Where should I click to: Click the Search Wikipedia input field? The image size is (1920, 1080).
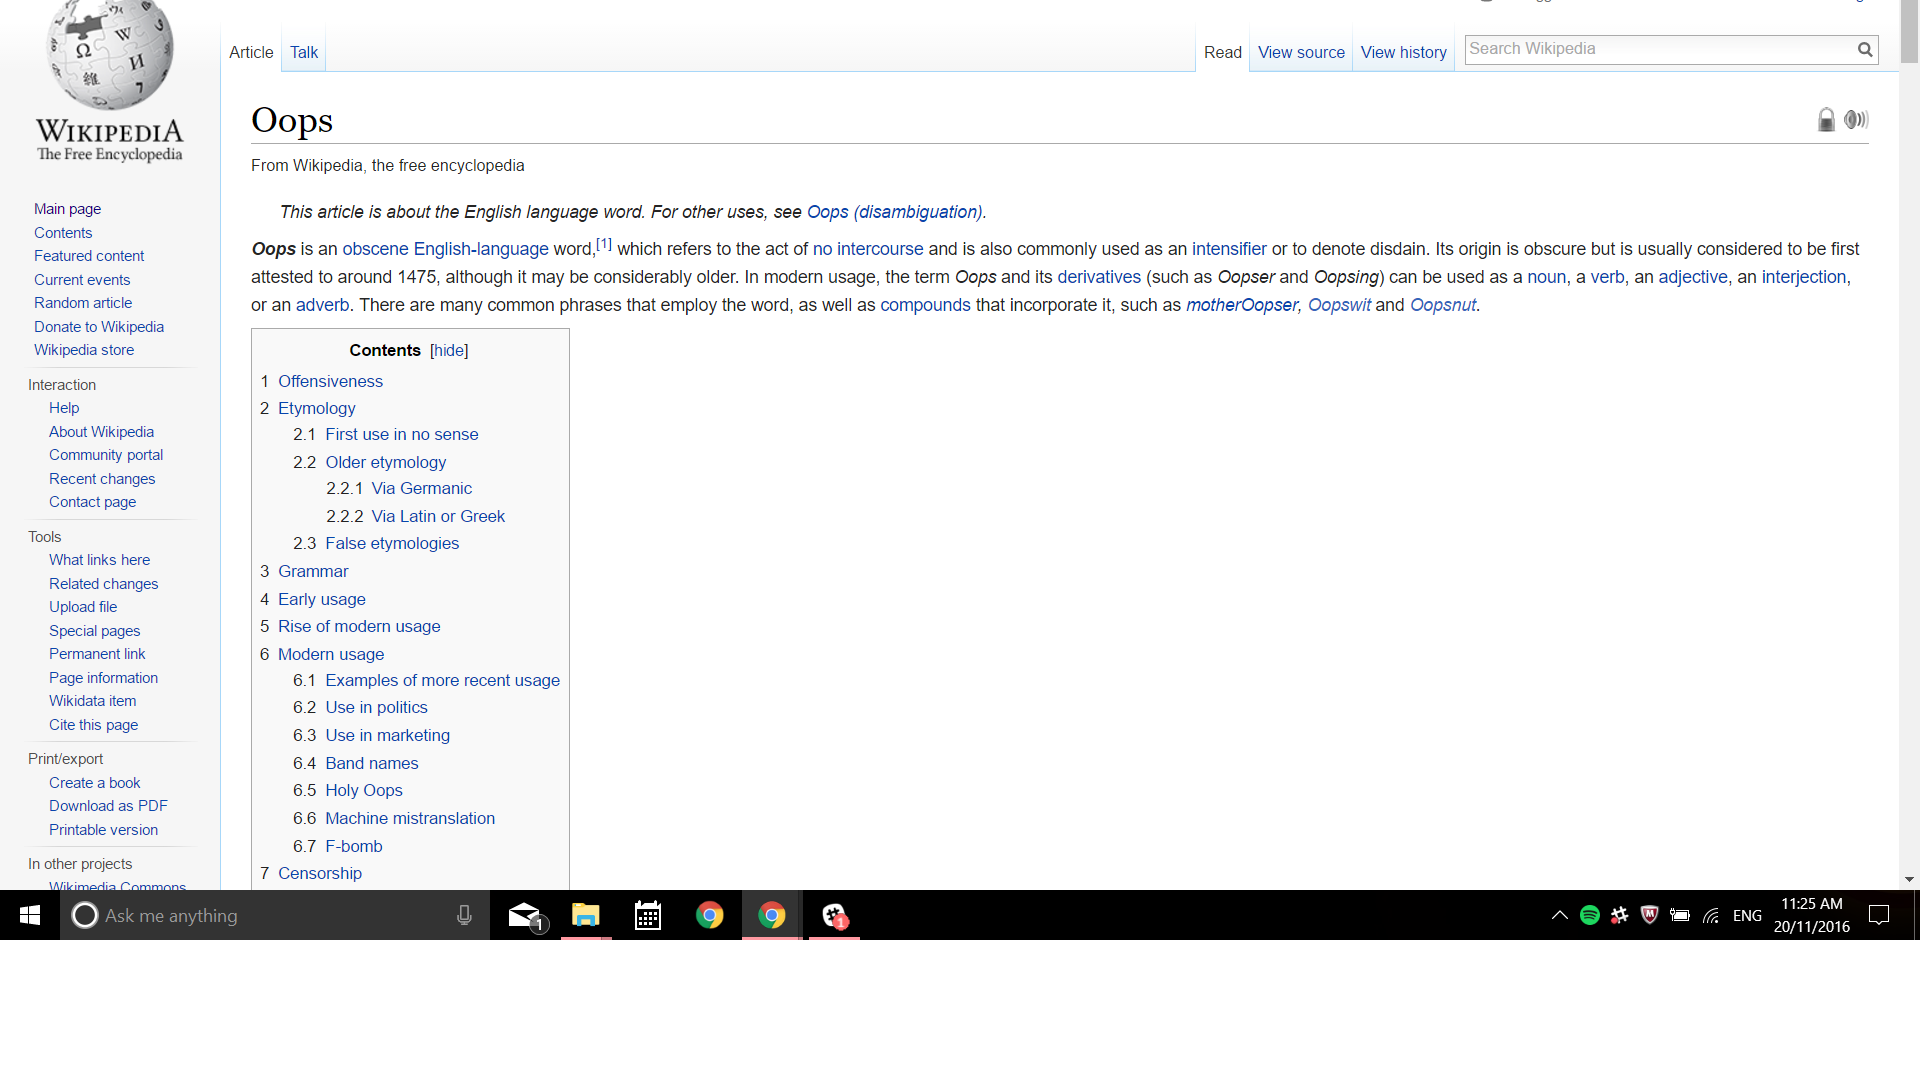(x=1658, y=49)
